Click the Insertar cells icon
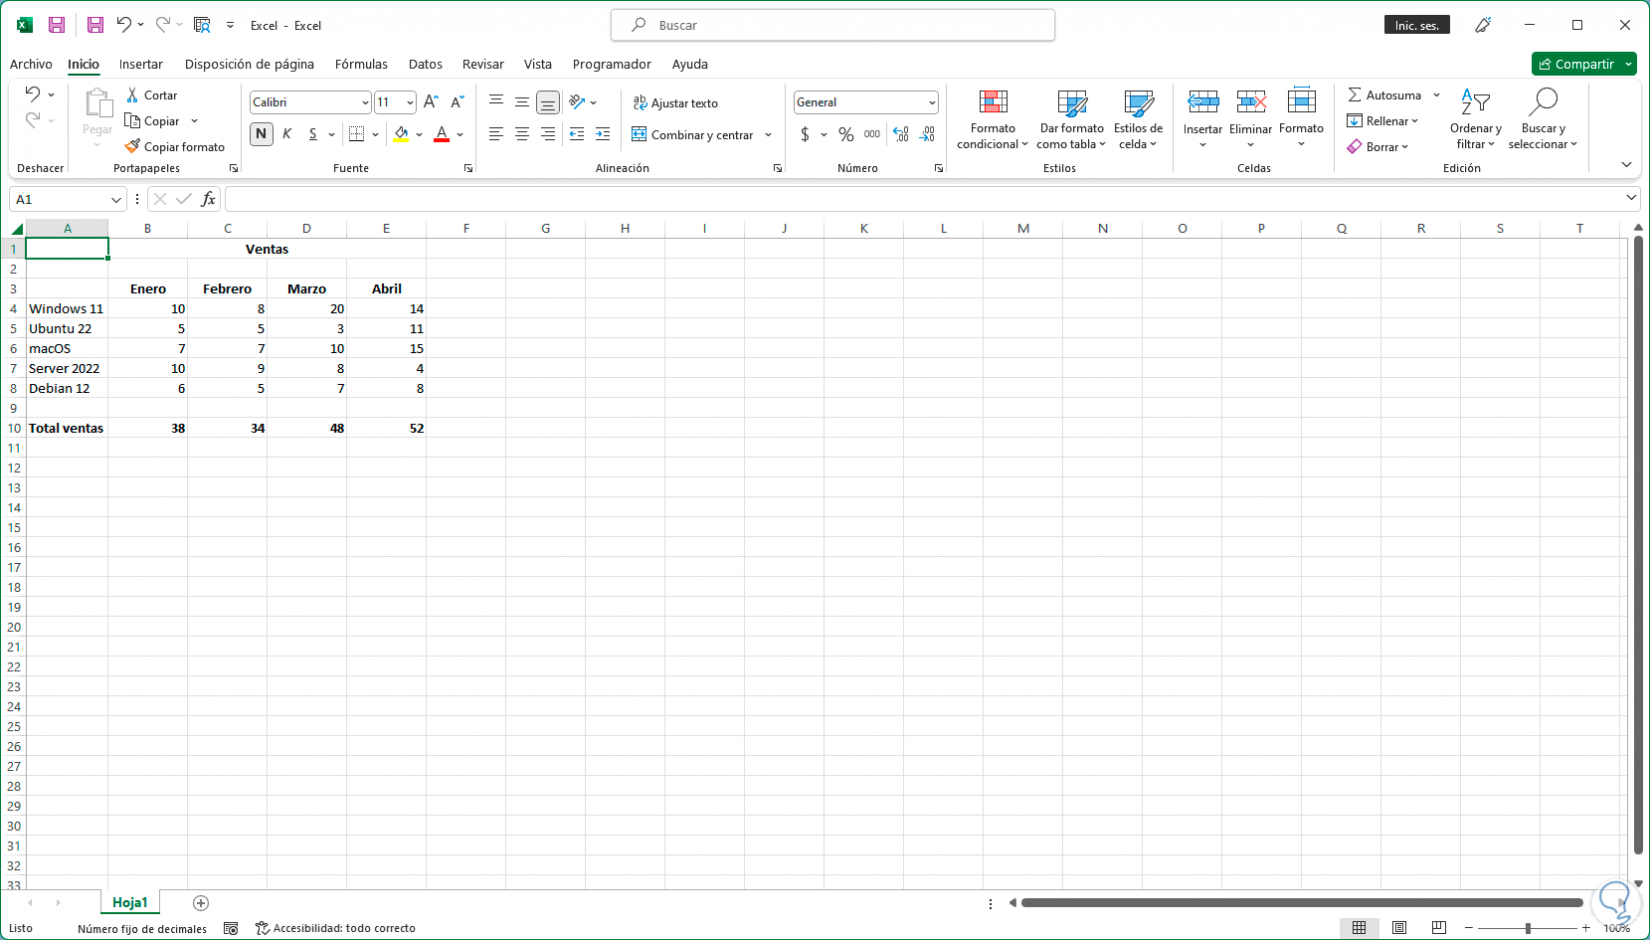 pos(1203,102)
